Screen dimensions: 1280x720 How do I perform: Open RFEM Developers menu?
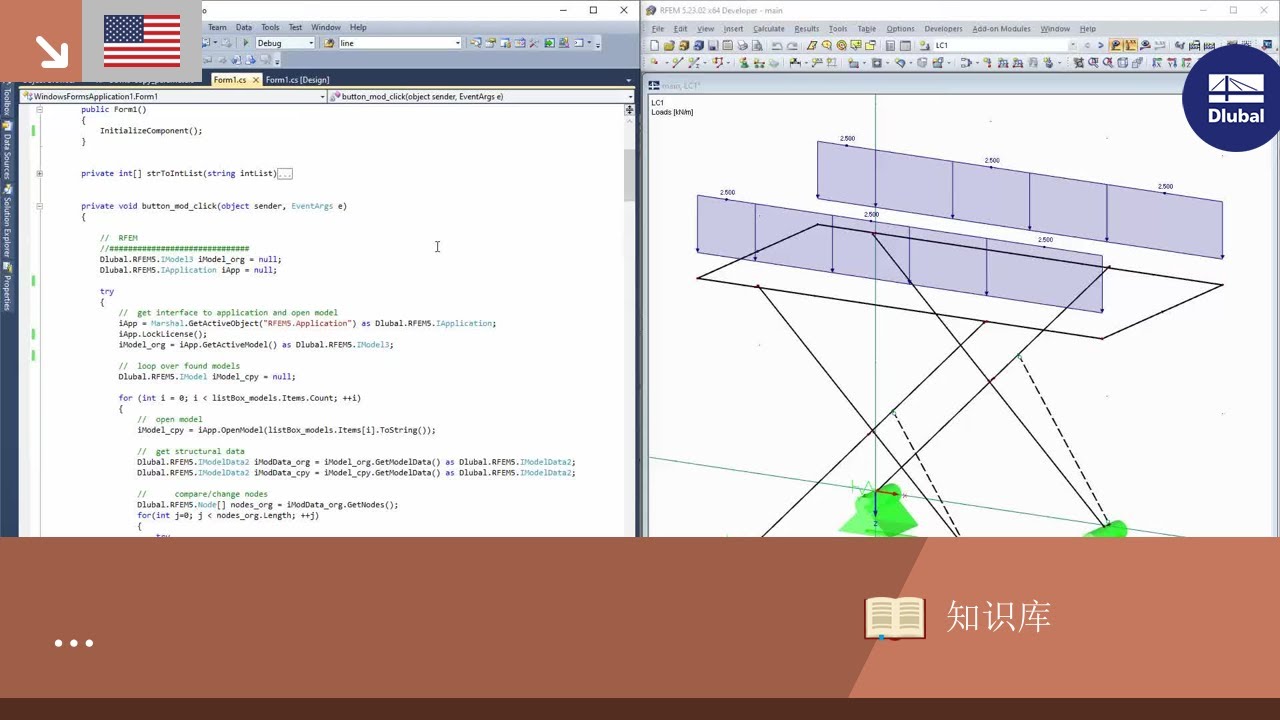click(943, 29)
